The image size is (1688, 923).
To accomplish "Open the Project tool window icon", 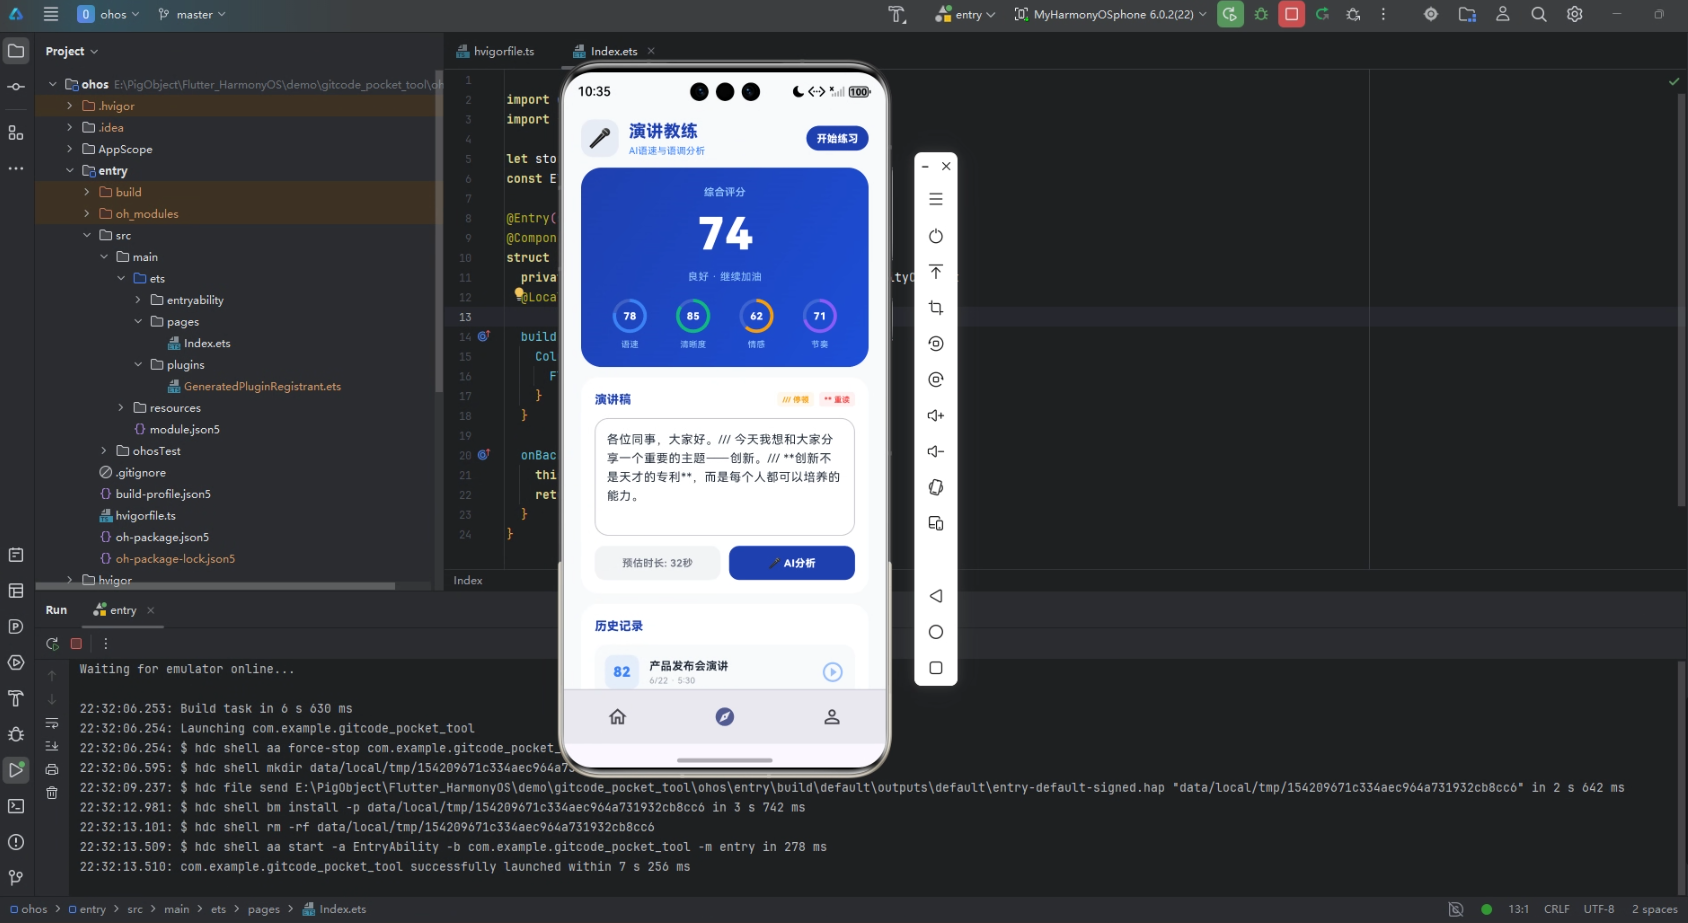I will point(16,51).
